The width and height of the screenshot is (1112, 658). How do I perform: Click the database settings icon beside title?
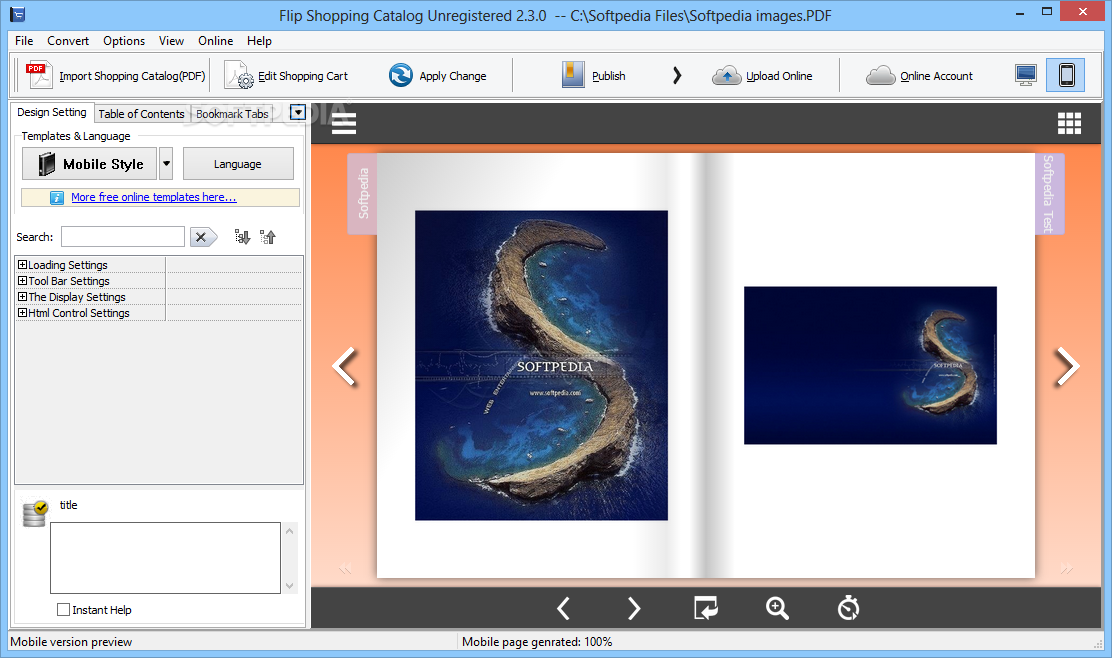[34, 513]
